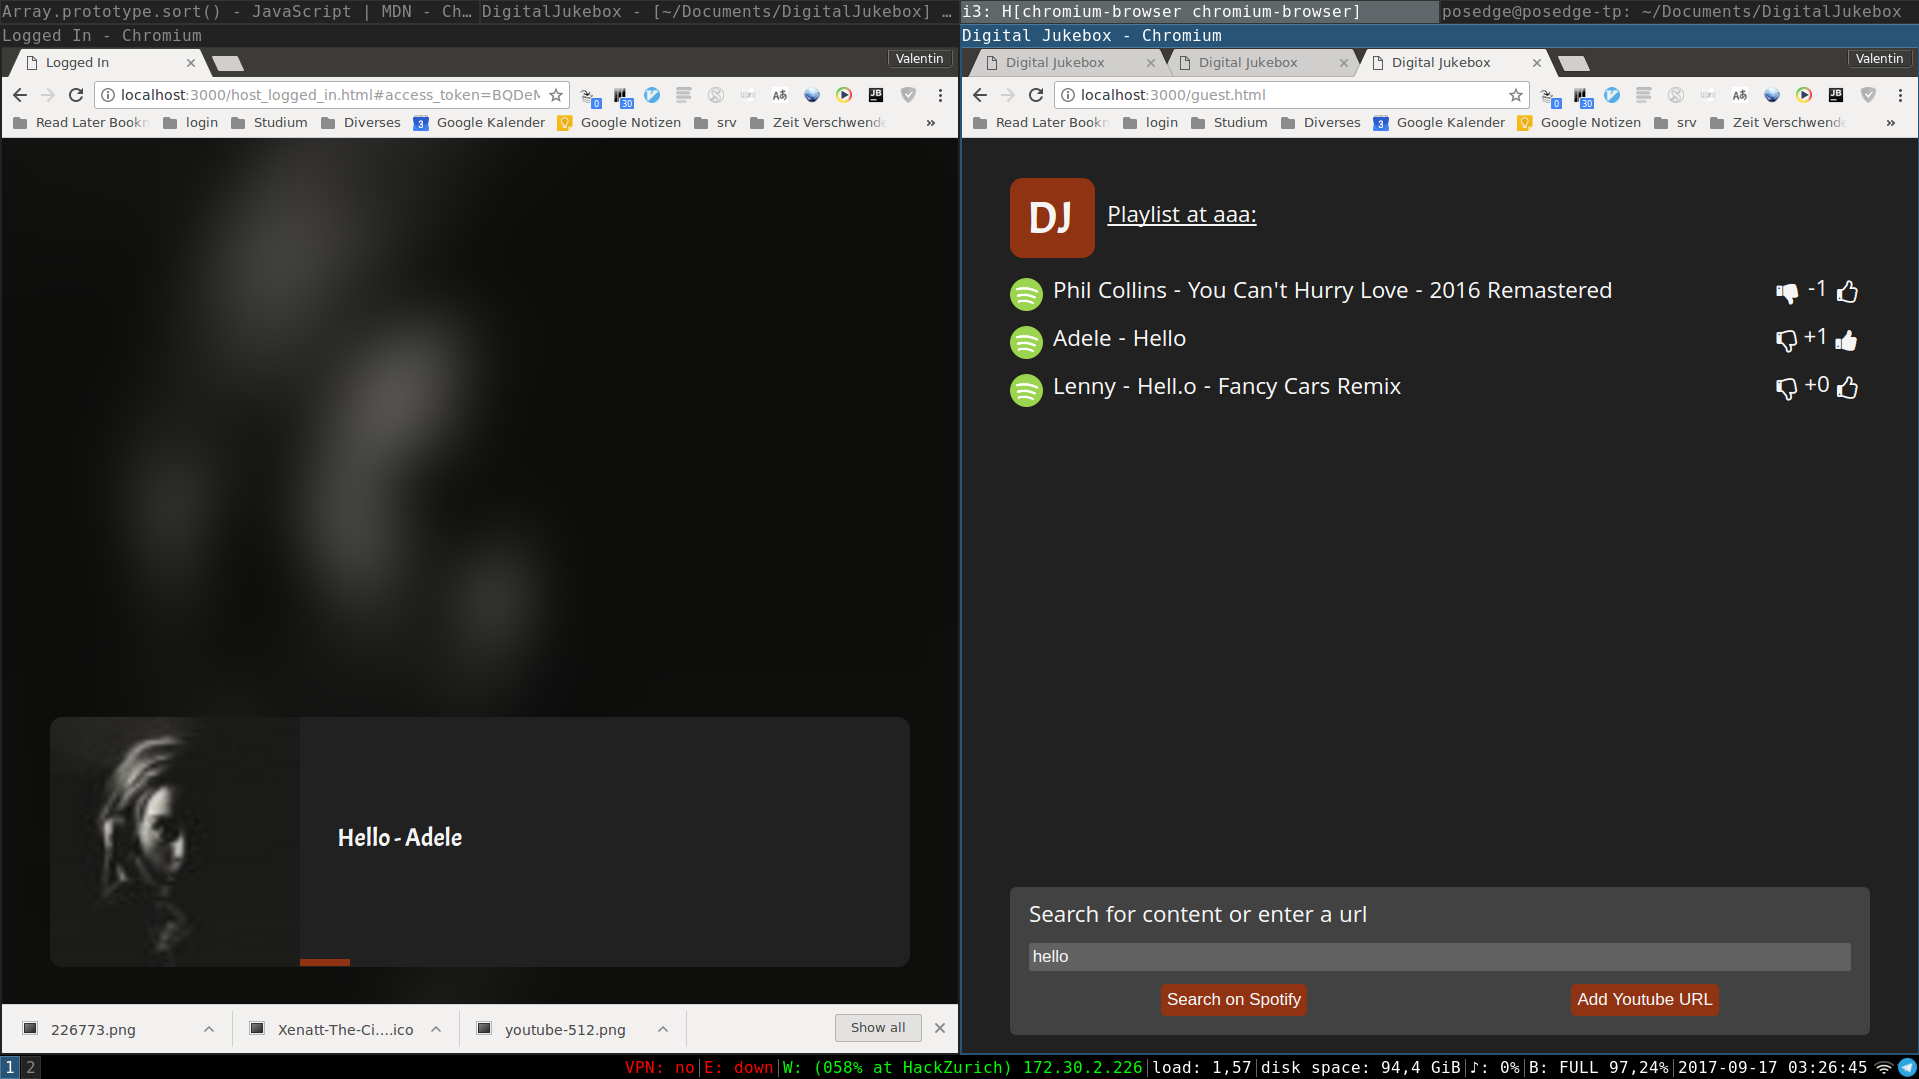Click the colorful play-button extension in right window
Image resolution: width=1919 pixels, height=1079 pixels.
tap(1804, 95)
